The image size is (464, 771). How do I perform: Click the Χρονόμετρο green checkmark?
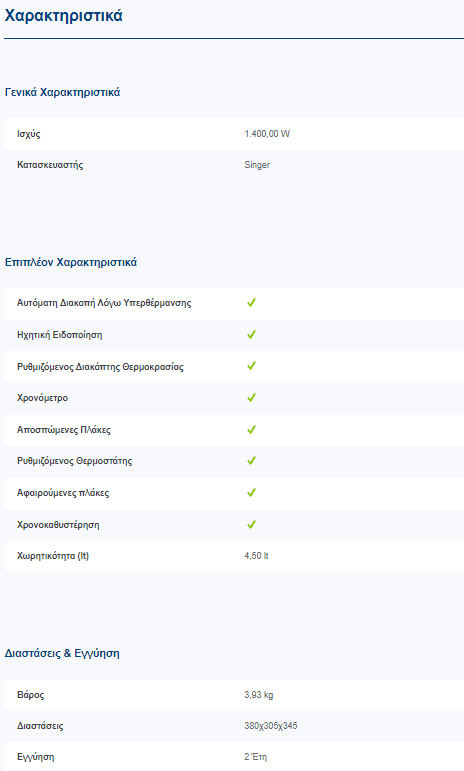(x=251, y=398)
